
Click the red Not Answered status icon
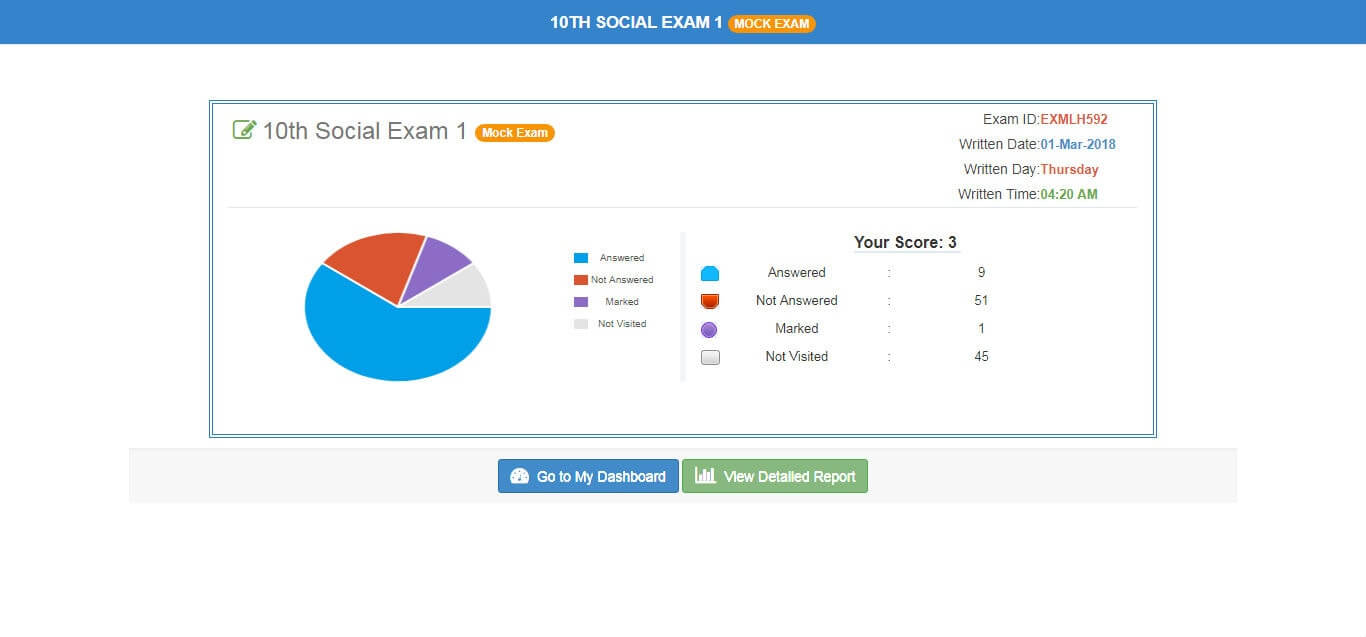coord(710,301)
